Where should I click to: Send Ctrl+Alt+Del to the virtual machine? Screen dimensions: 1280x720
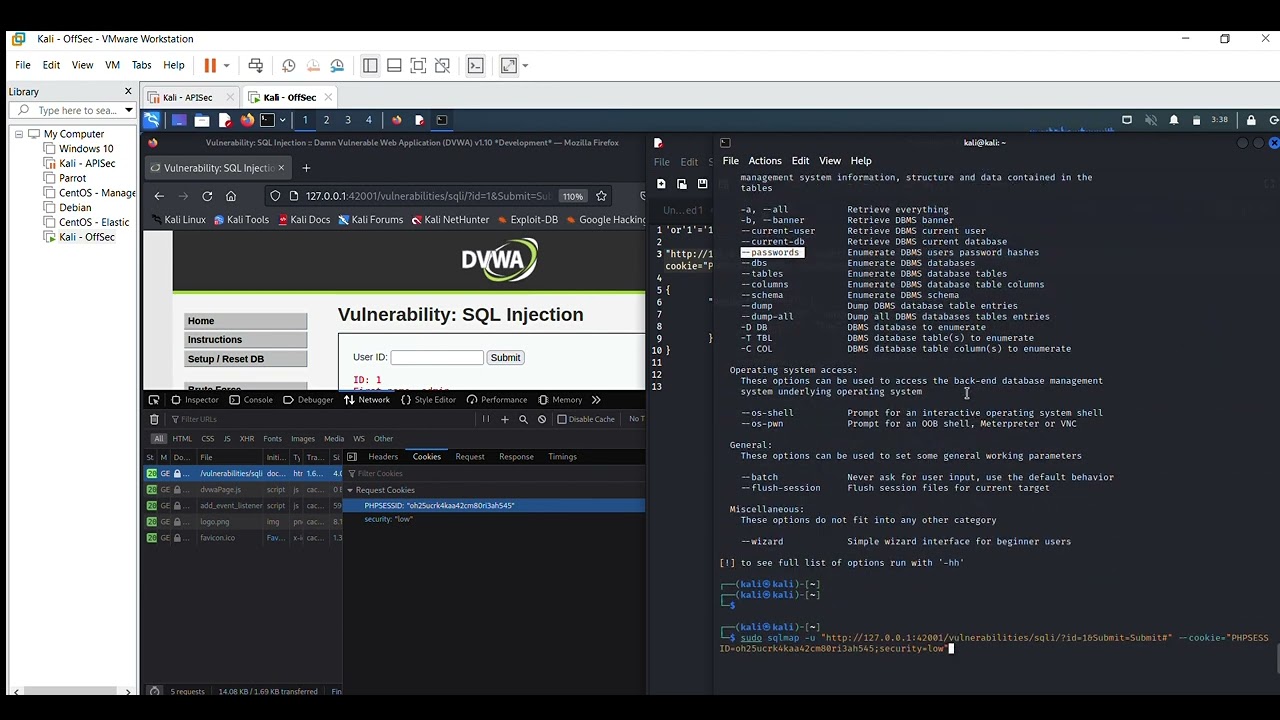coord(255,65)
